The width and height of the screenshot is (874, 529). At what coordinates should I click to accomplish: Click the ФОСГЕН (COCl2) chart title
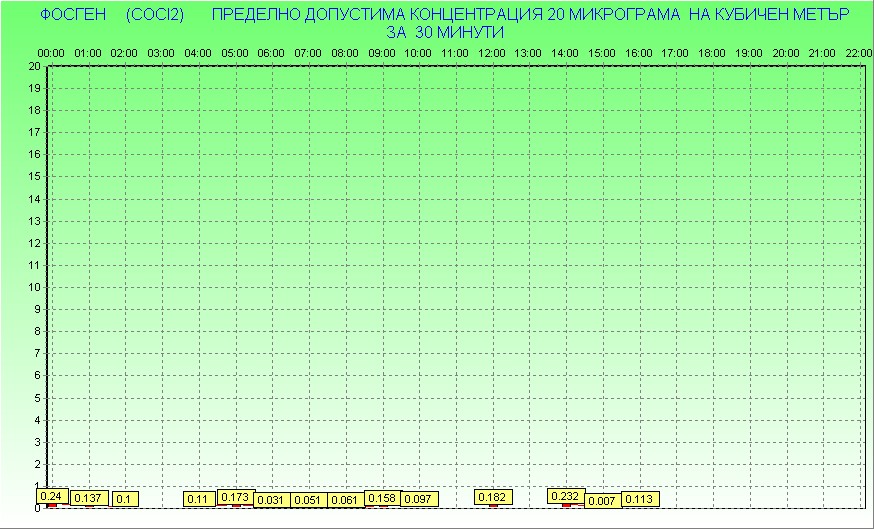tap(111, 15)
